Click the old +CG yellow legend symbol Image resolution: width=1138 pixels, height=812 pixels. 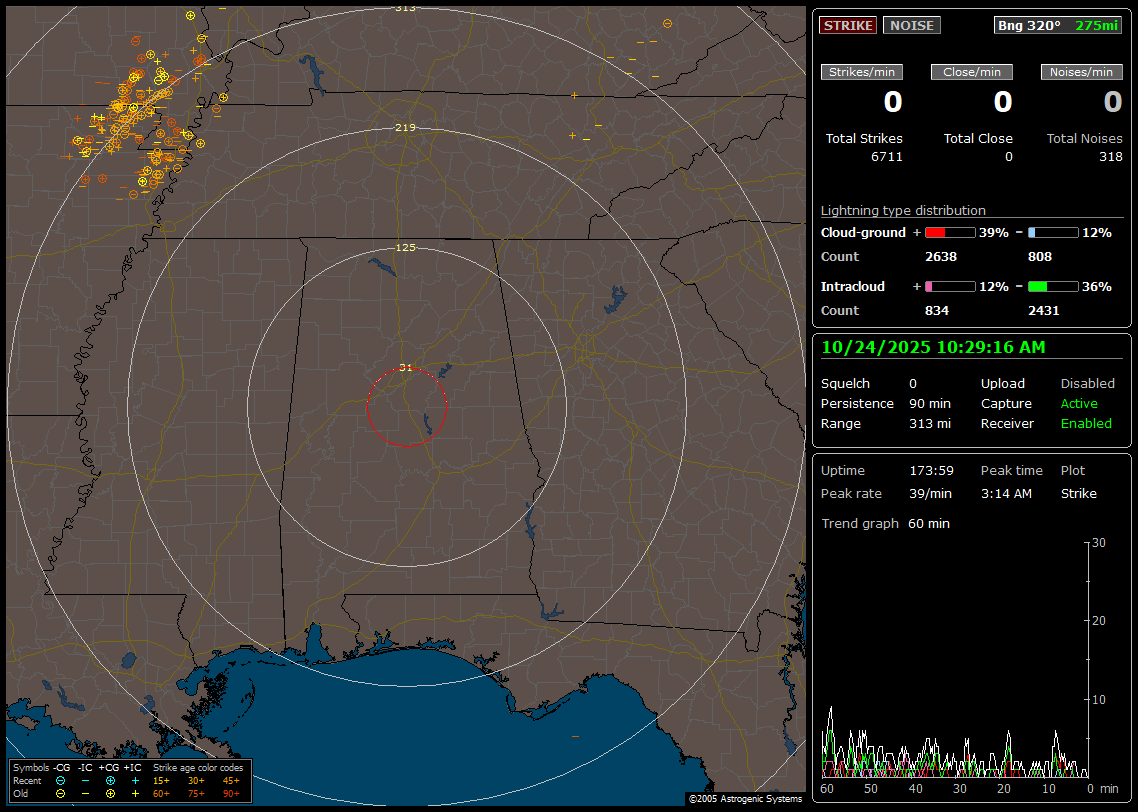click(x=110, y=793)
